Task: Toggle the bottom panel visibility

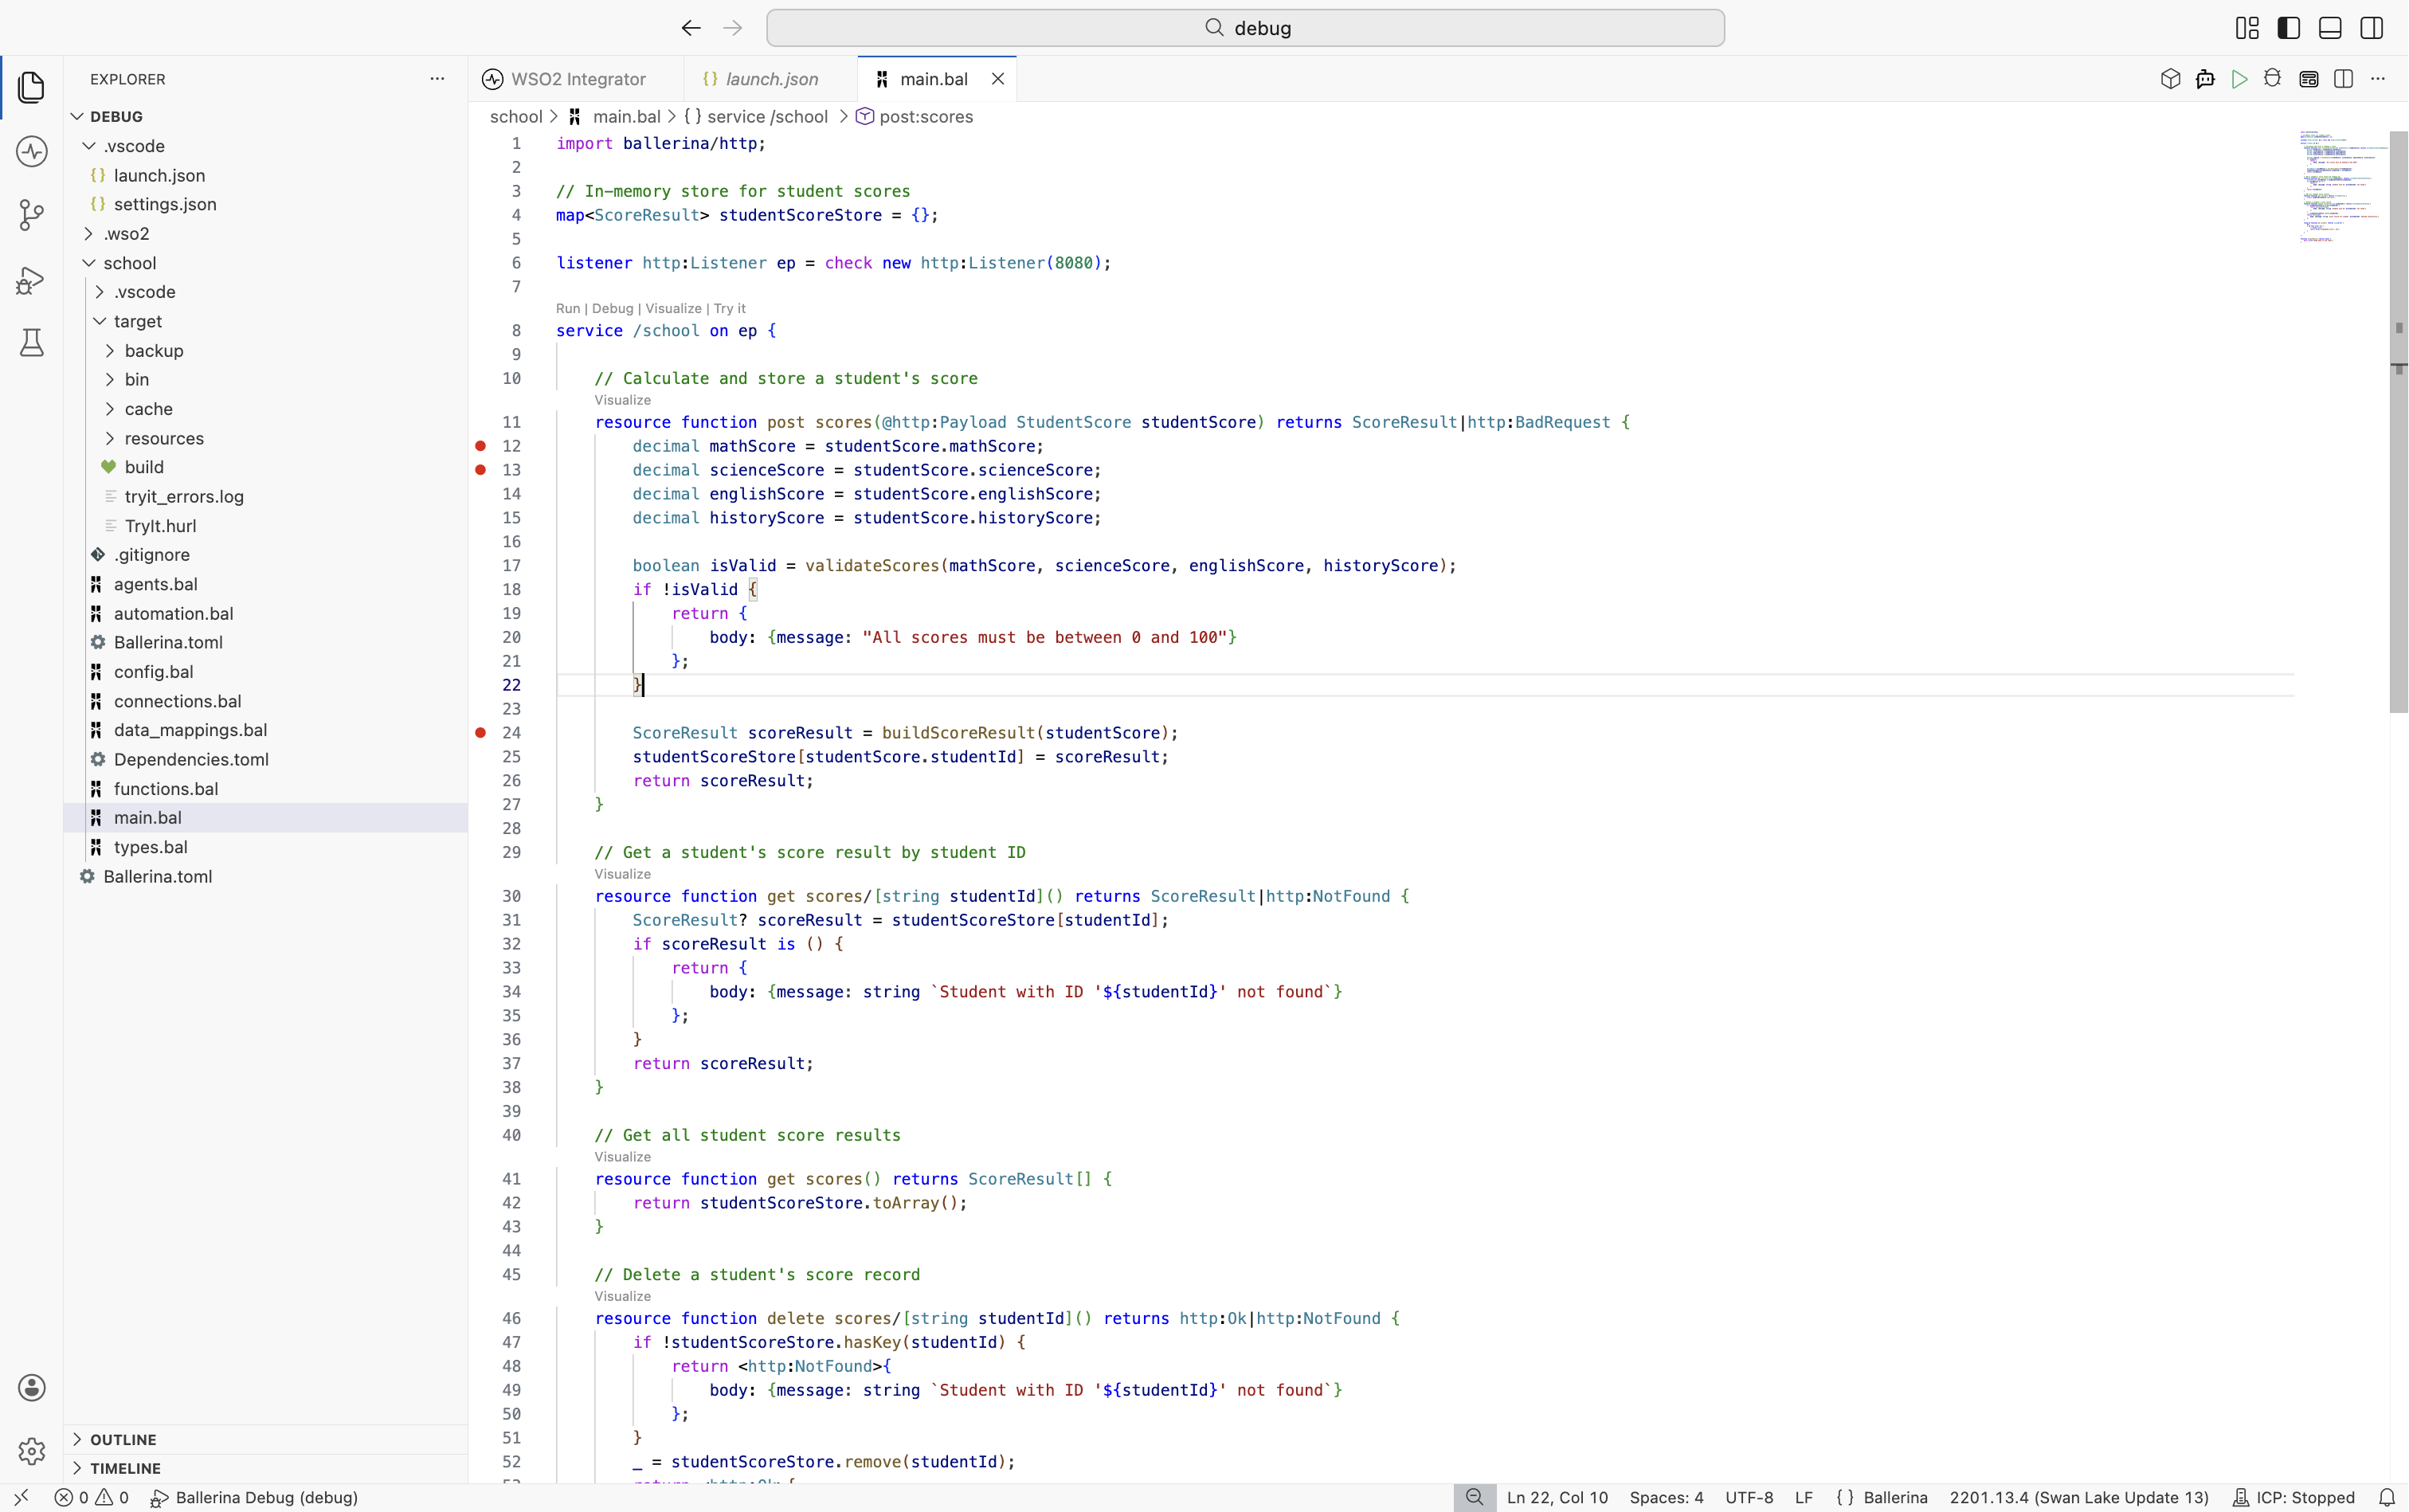Action: [x=2330, y=28]
